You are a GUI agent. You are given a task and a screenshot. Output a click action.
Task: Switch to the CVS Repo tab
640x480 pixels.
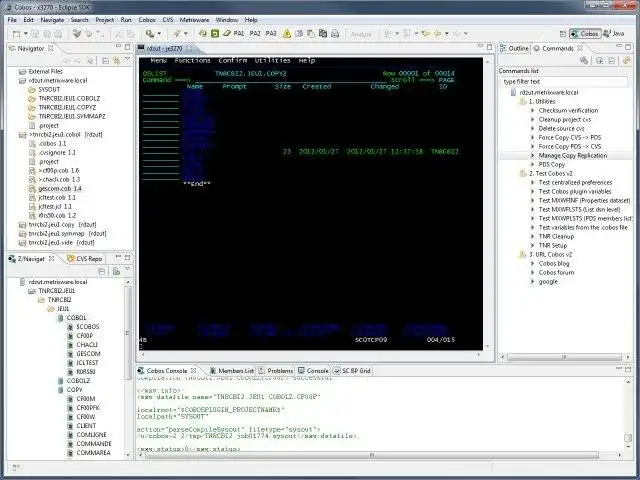tap(85, 258)
